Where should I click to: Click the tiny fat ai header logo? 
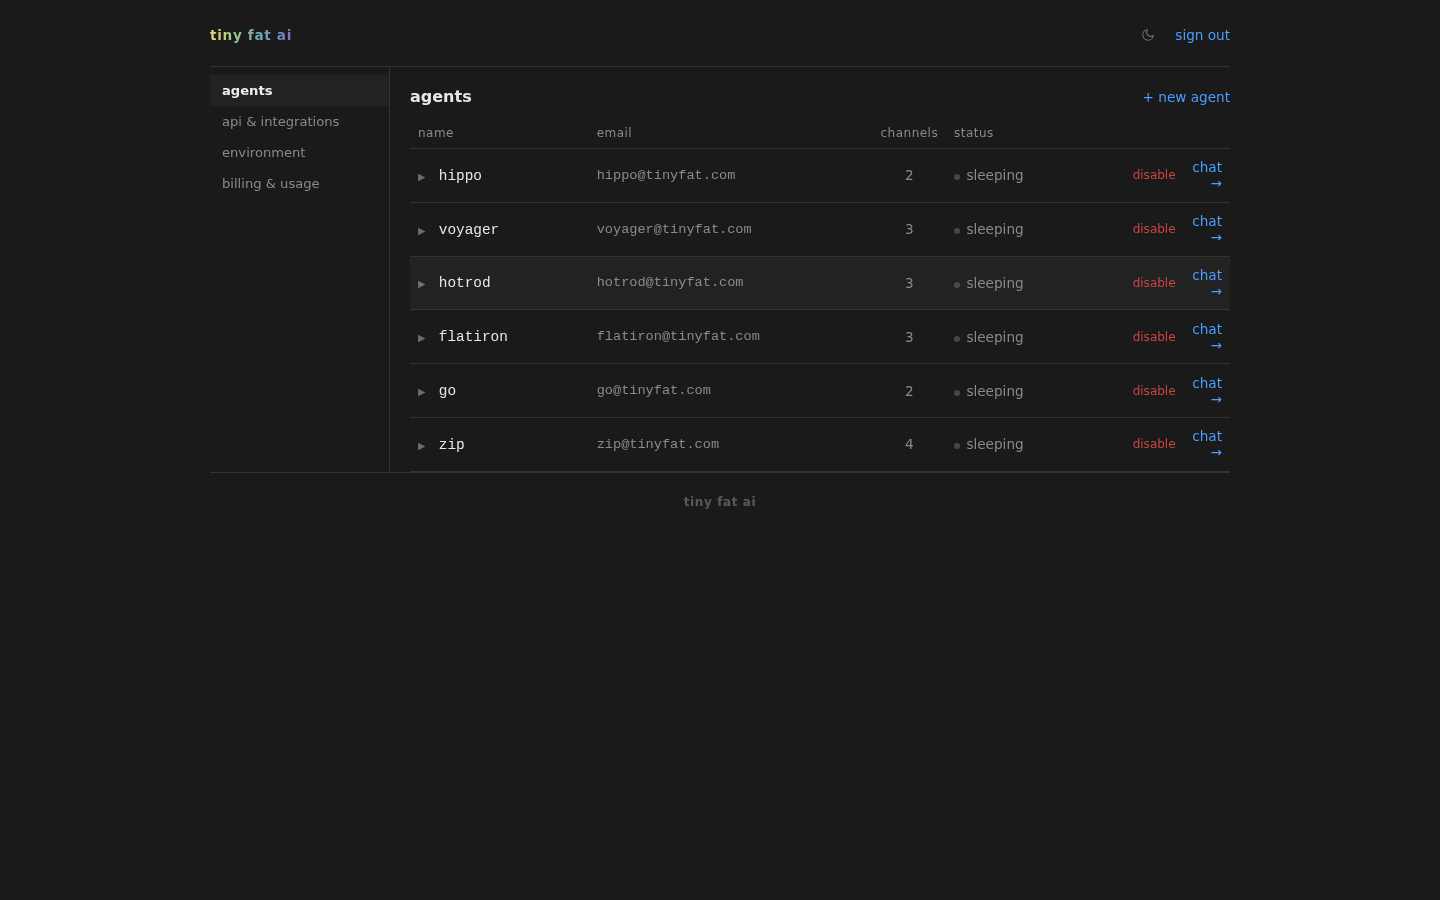click(x=250, y=35)
